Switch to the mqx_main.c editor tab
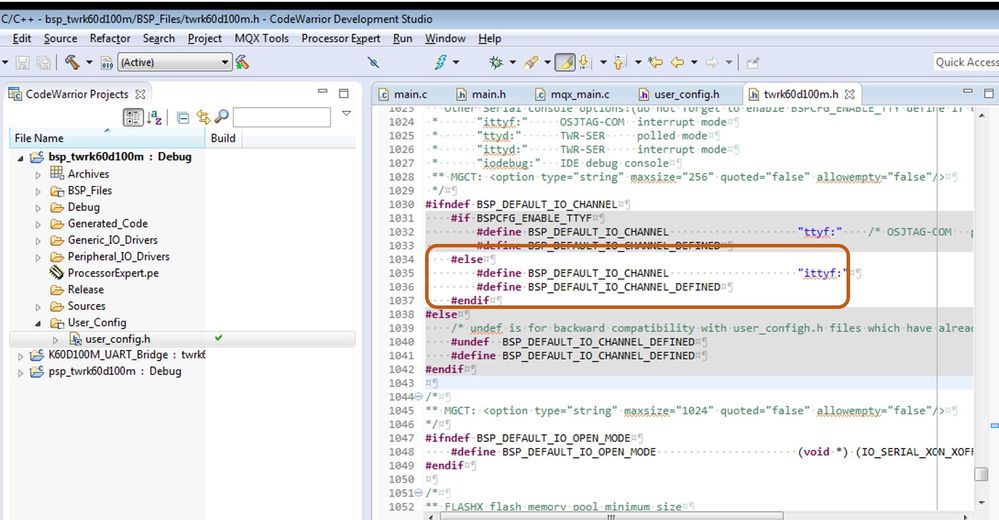The image size is (999, 520). pyautogui.click(x=572, y=94)
